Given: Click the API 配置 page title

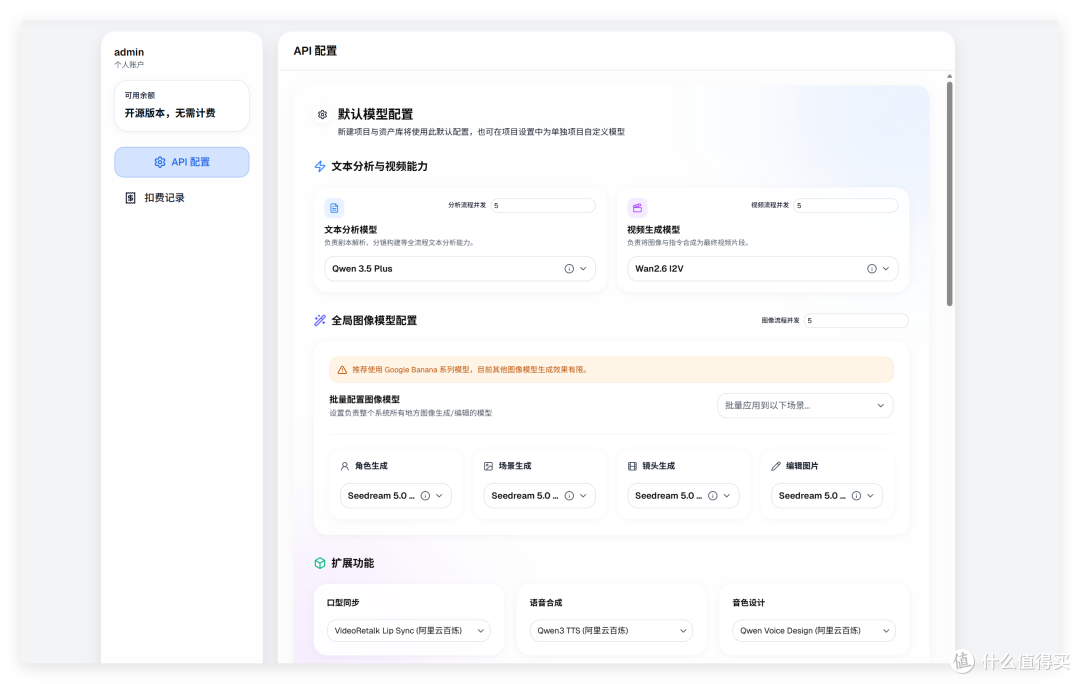Looking at the screenshot, I should click(x=315, y=51).
